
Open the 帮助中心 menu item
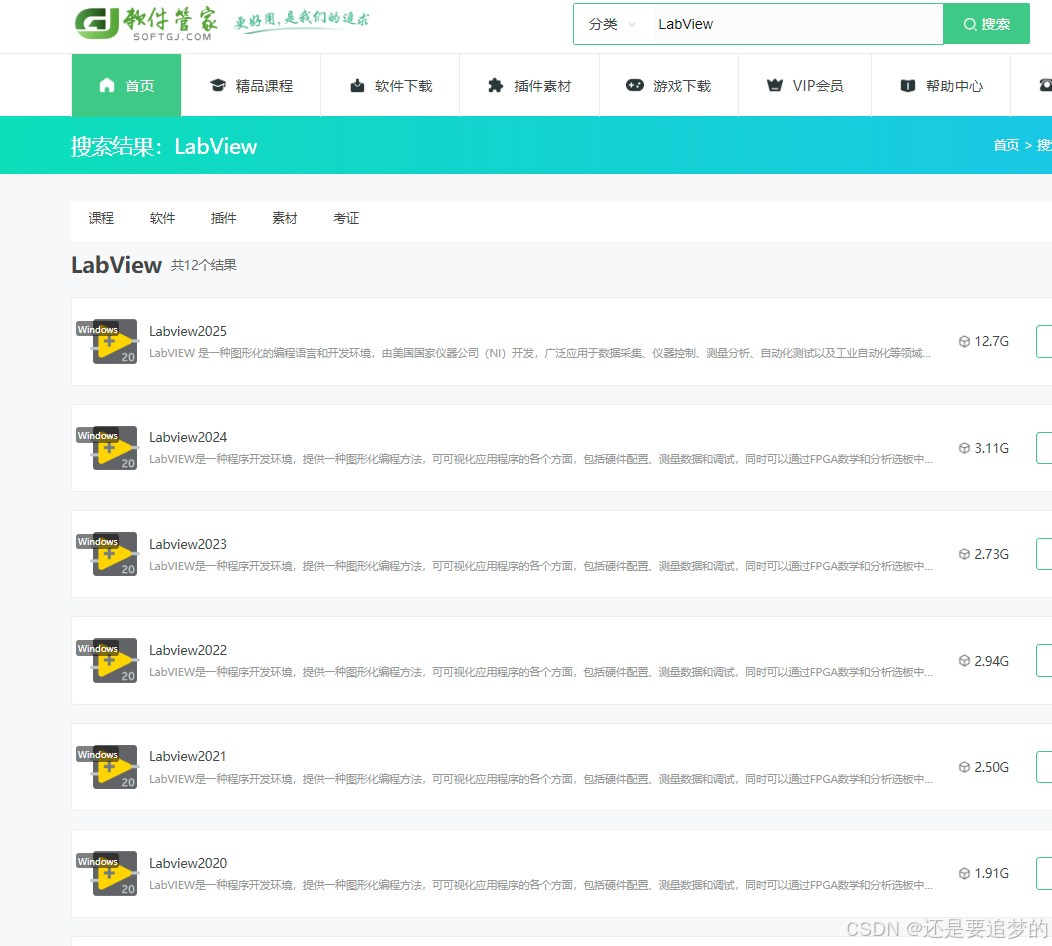(x=941, y=85)
